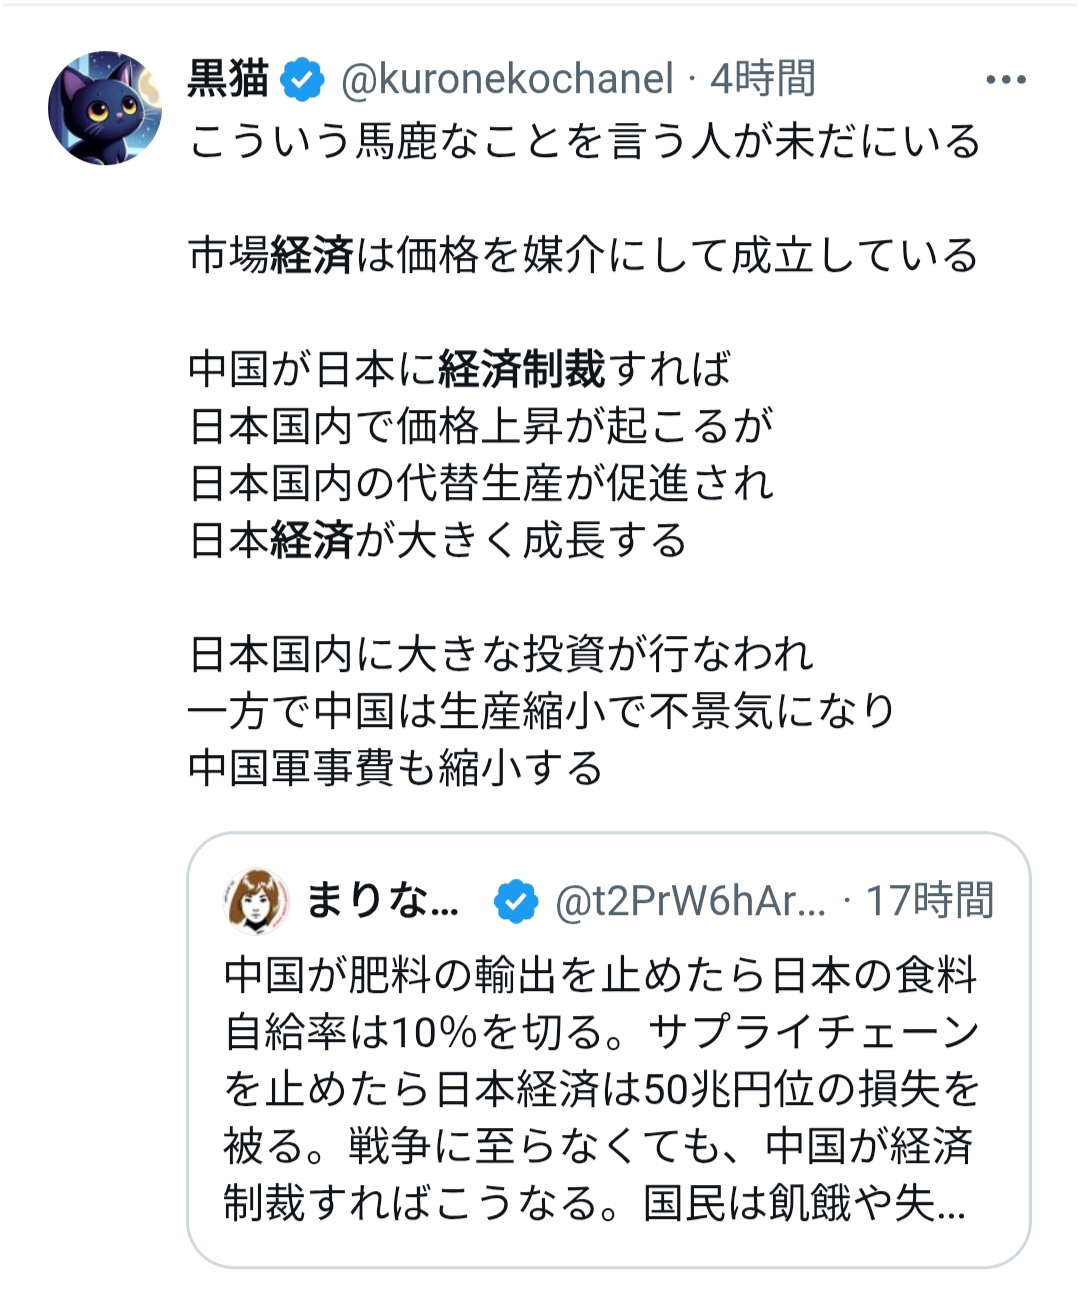Click the line starting こういう馬鹿なこと

(584, 142)
